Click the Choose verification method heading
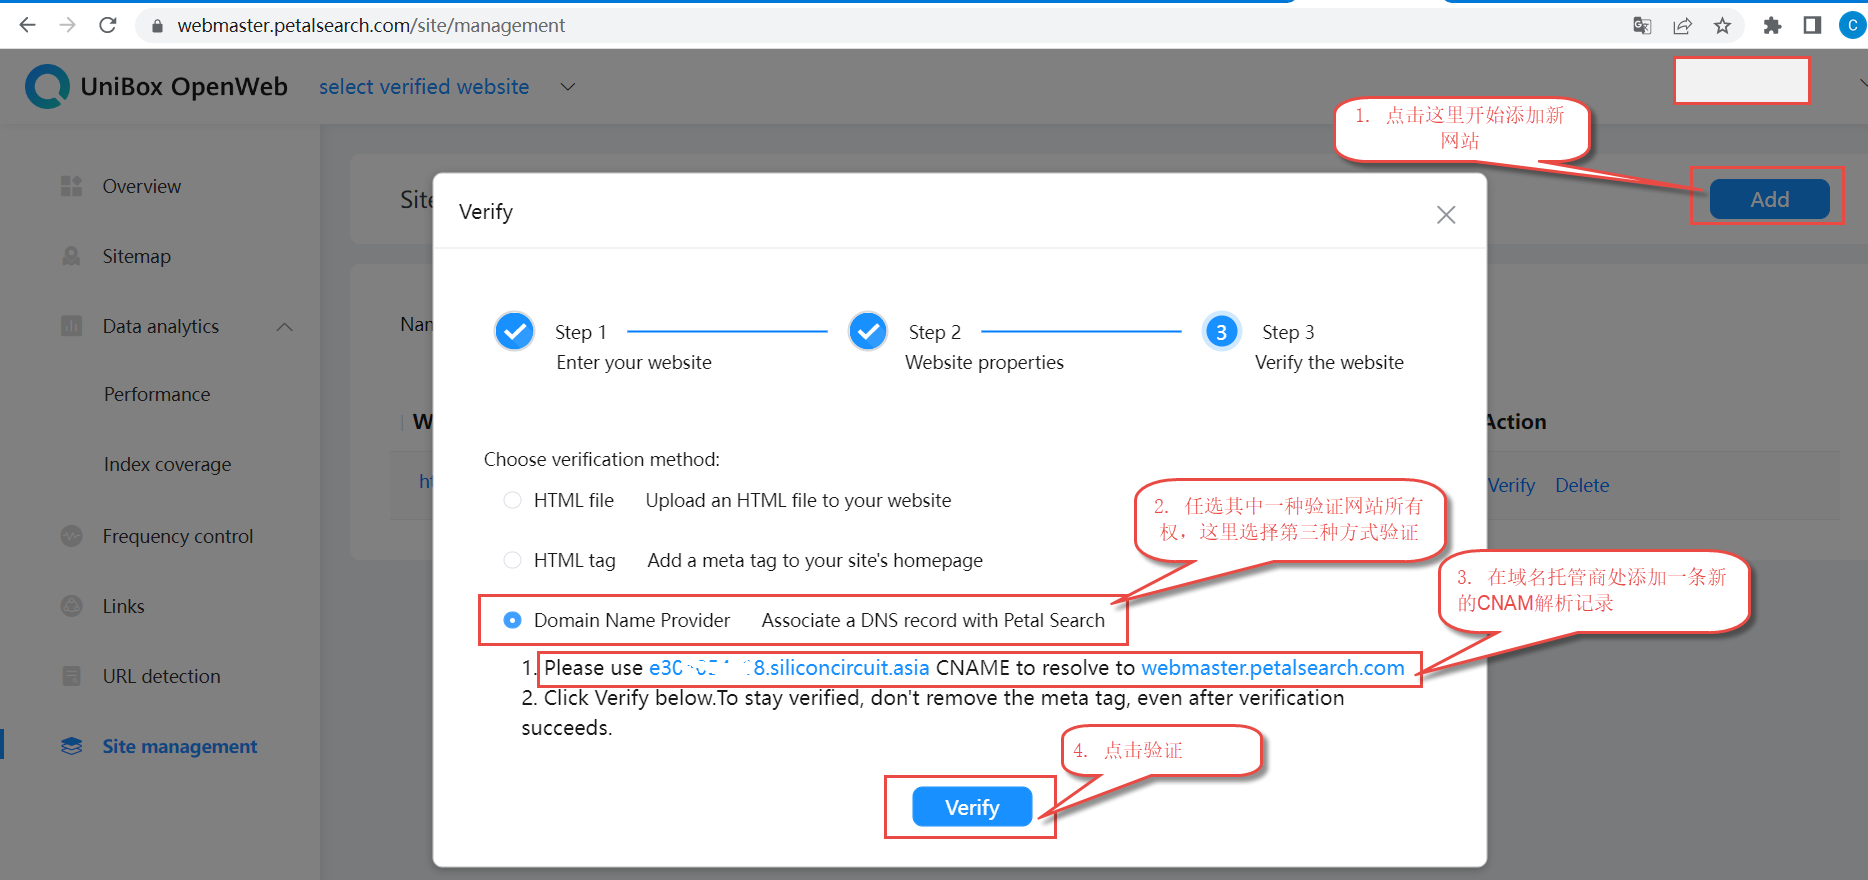 point(602,459)
